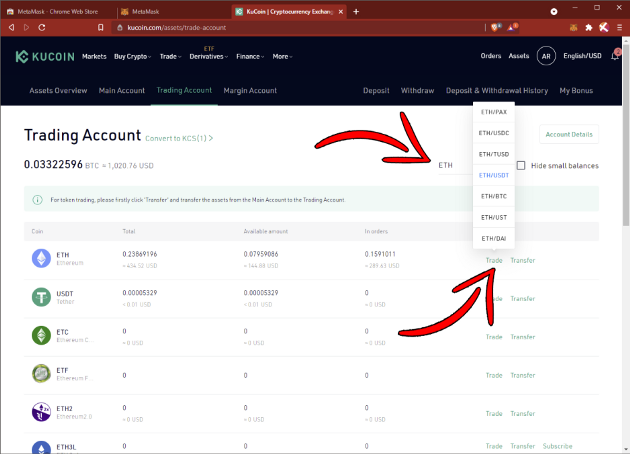The width and height of the screenshot is (630, 454).
Task: Select ETH/BTC pair
Action: click(494, 196)
